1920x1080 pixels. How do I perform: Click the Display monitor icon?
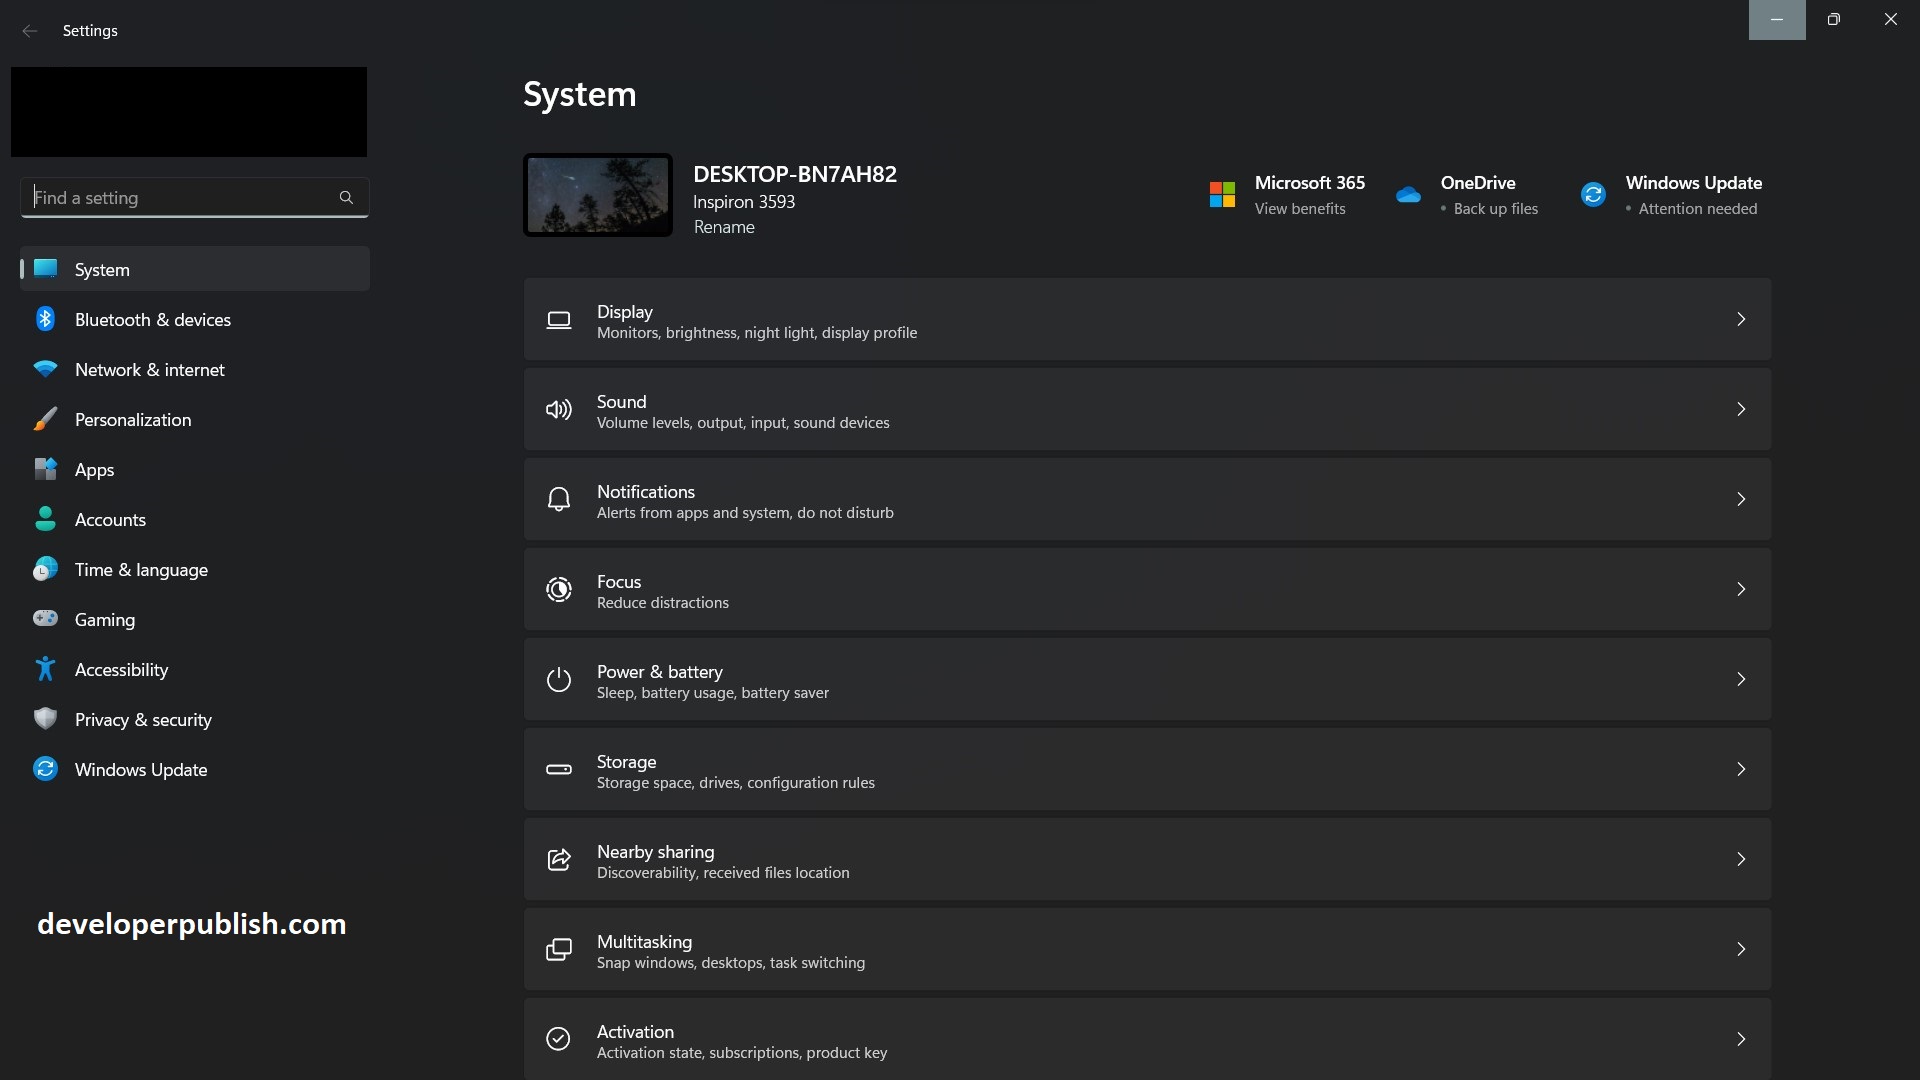click(x=558, y=320)
